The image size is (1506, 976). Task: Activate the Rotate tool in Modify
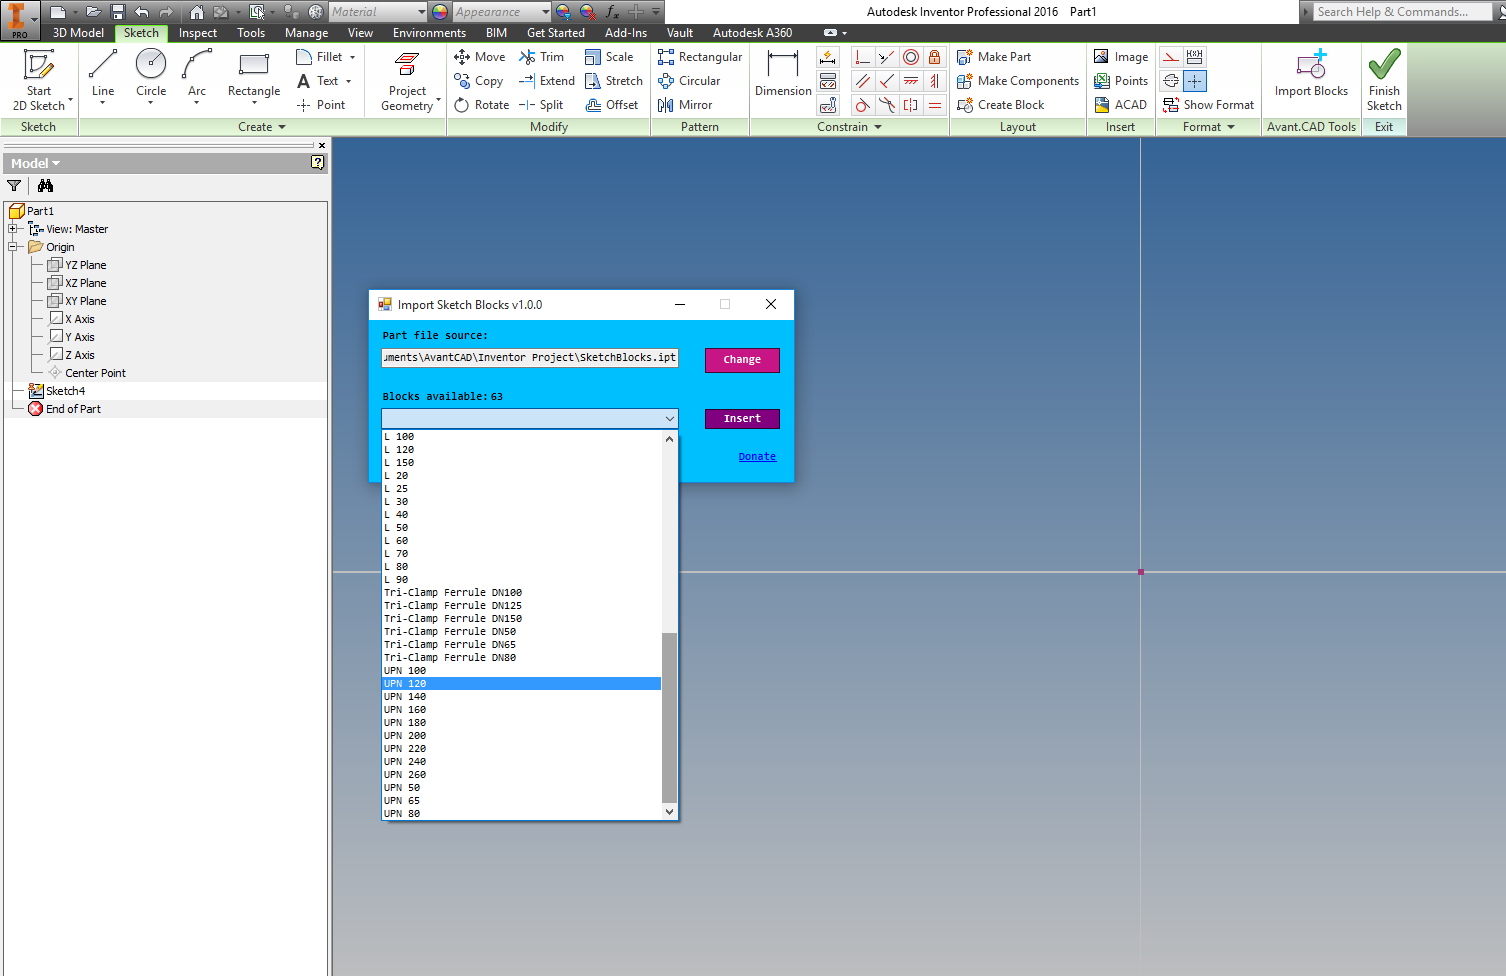click(x=482, y=105)
